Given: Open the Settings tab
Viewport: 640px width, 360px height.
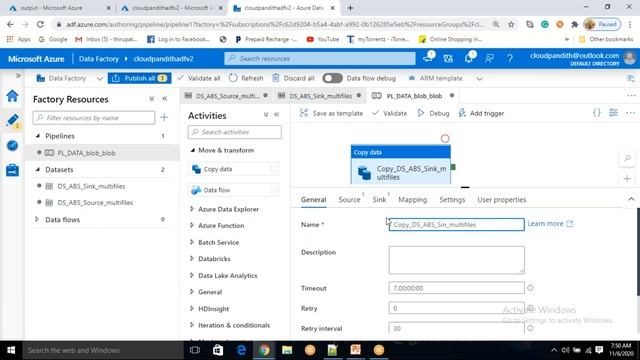Looking at the screenshot, I should coord(452,200).
